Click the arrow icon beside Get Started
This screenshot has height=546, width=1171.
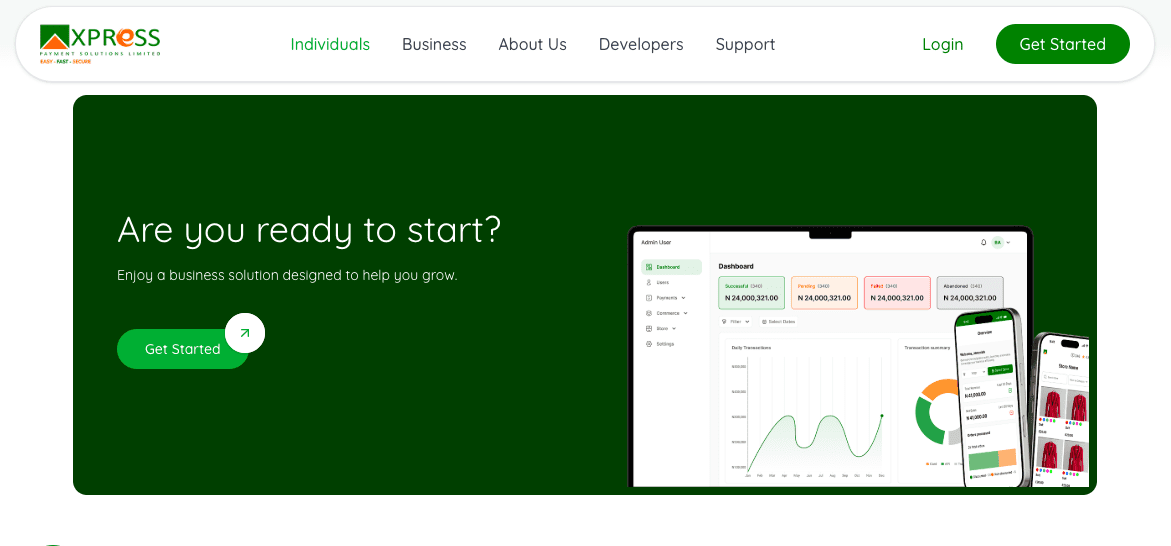click(x=245, y=333)
